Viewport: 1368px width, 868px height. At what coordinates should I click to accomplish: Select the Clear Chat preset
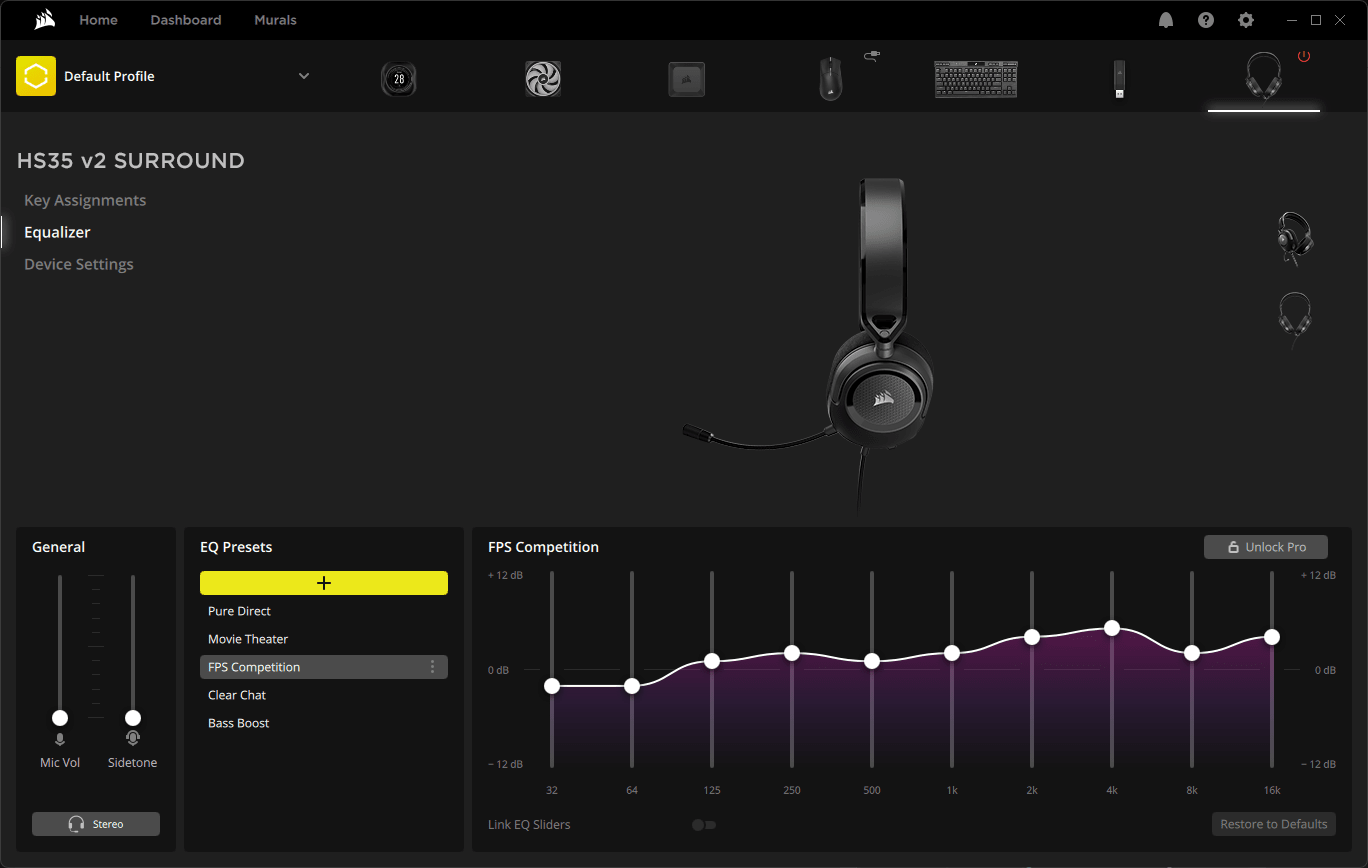[324, 695]
